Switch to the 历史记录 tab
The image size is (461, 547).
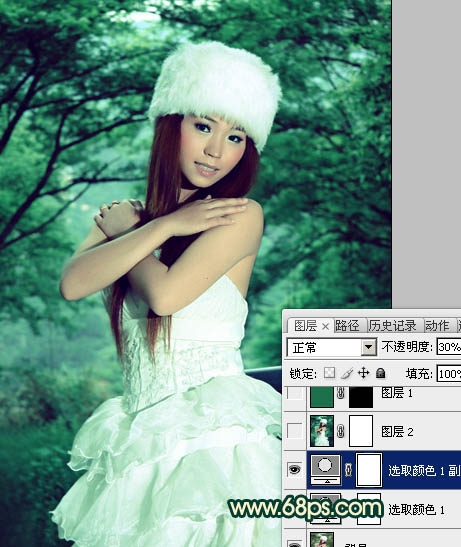(x=393, y=325)
